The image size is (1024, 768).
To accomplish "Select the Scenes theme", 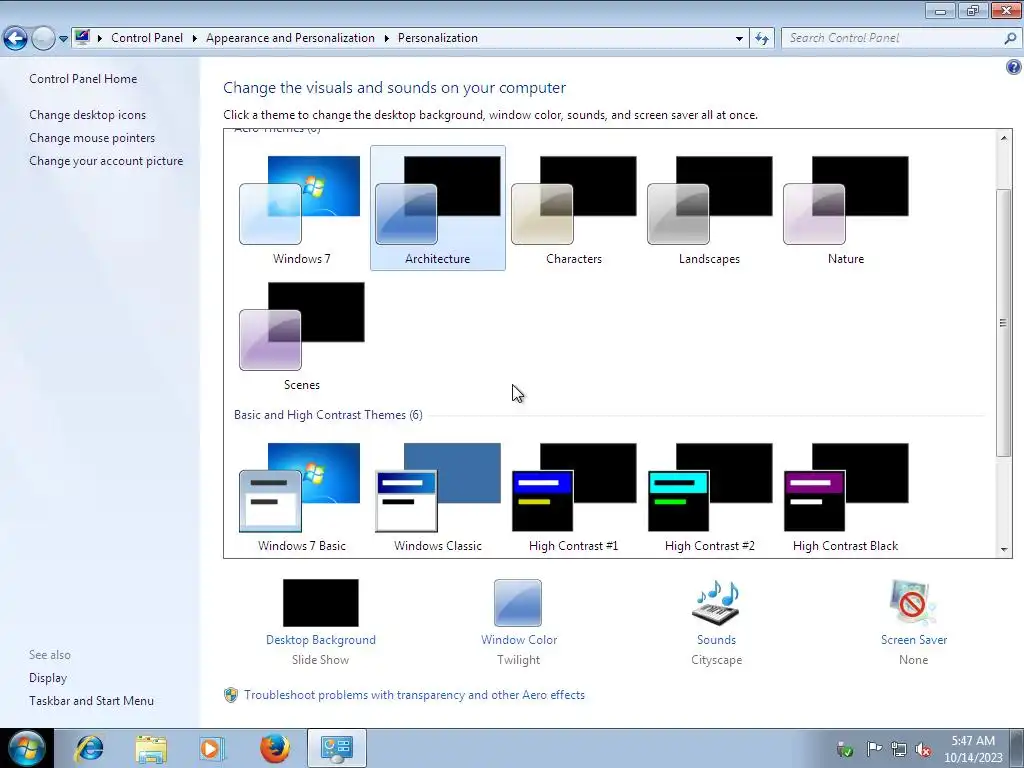I will [x=301, y=336].
